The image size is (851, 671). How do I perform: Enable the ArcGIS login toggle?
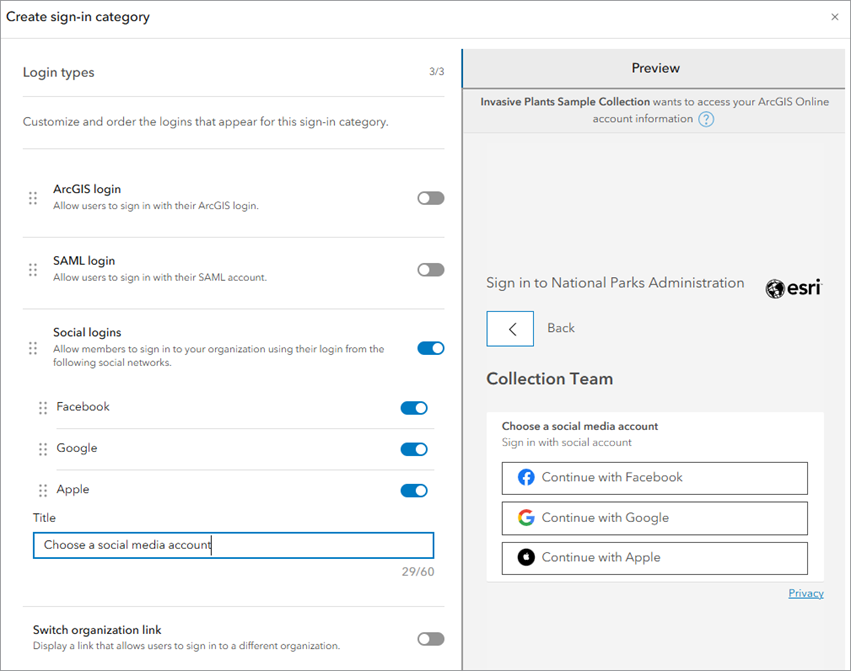tap(430, 198)
